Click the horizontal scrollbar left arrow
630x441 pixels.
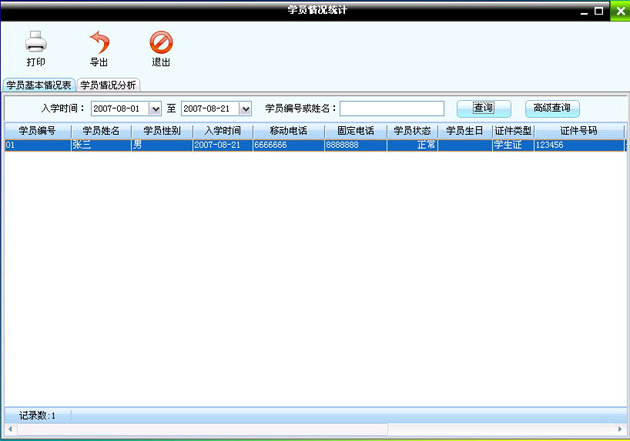11,429
